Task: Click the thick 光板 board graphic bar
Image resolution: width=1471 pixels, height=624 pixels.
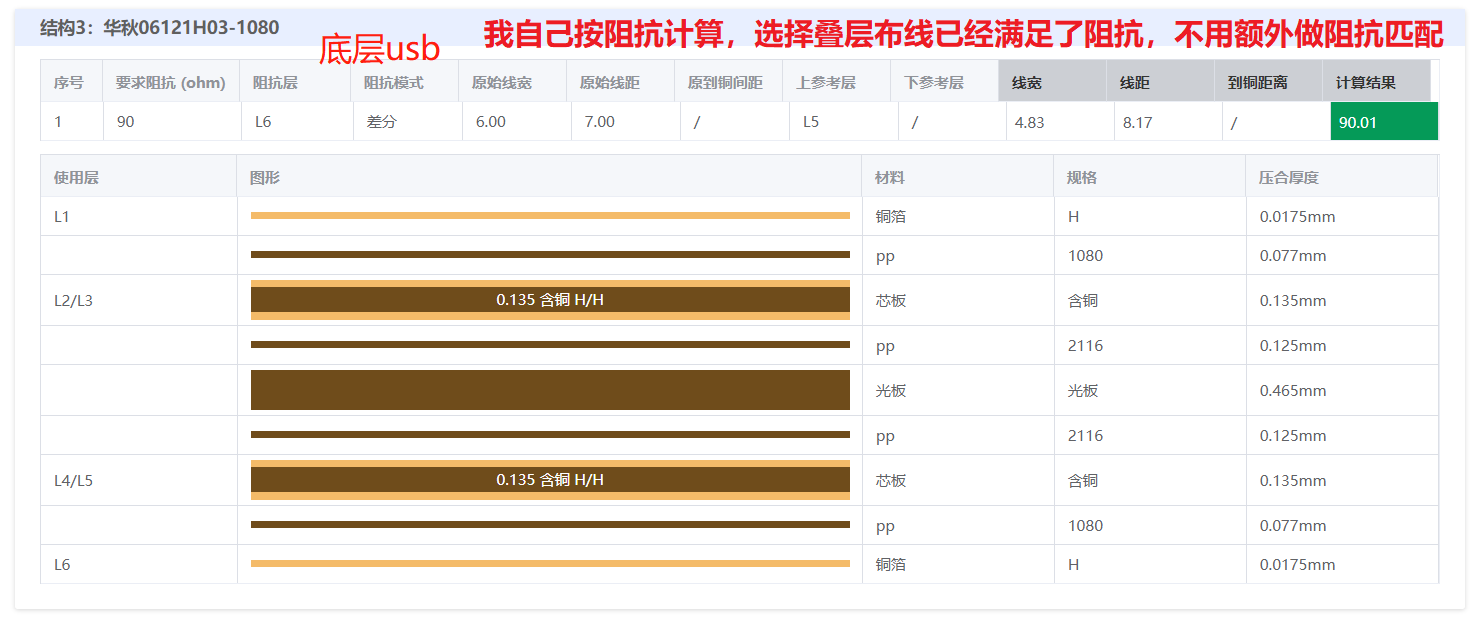Action: [x=550, y=389]
